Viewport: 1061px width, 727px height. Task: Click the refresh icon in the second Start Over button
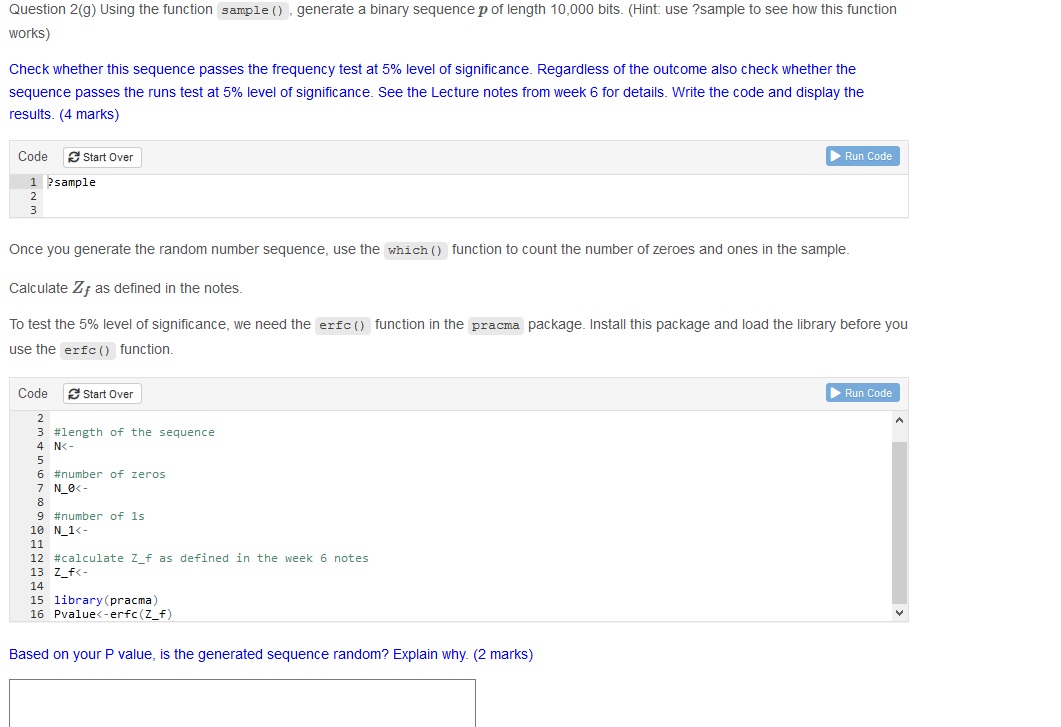coord(72,393)
